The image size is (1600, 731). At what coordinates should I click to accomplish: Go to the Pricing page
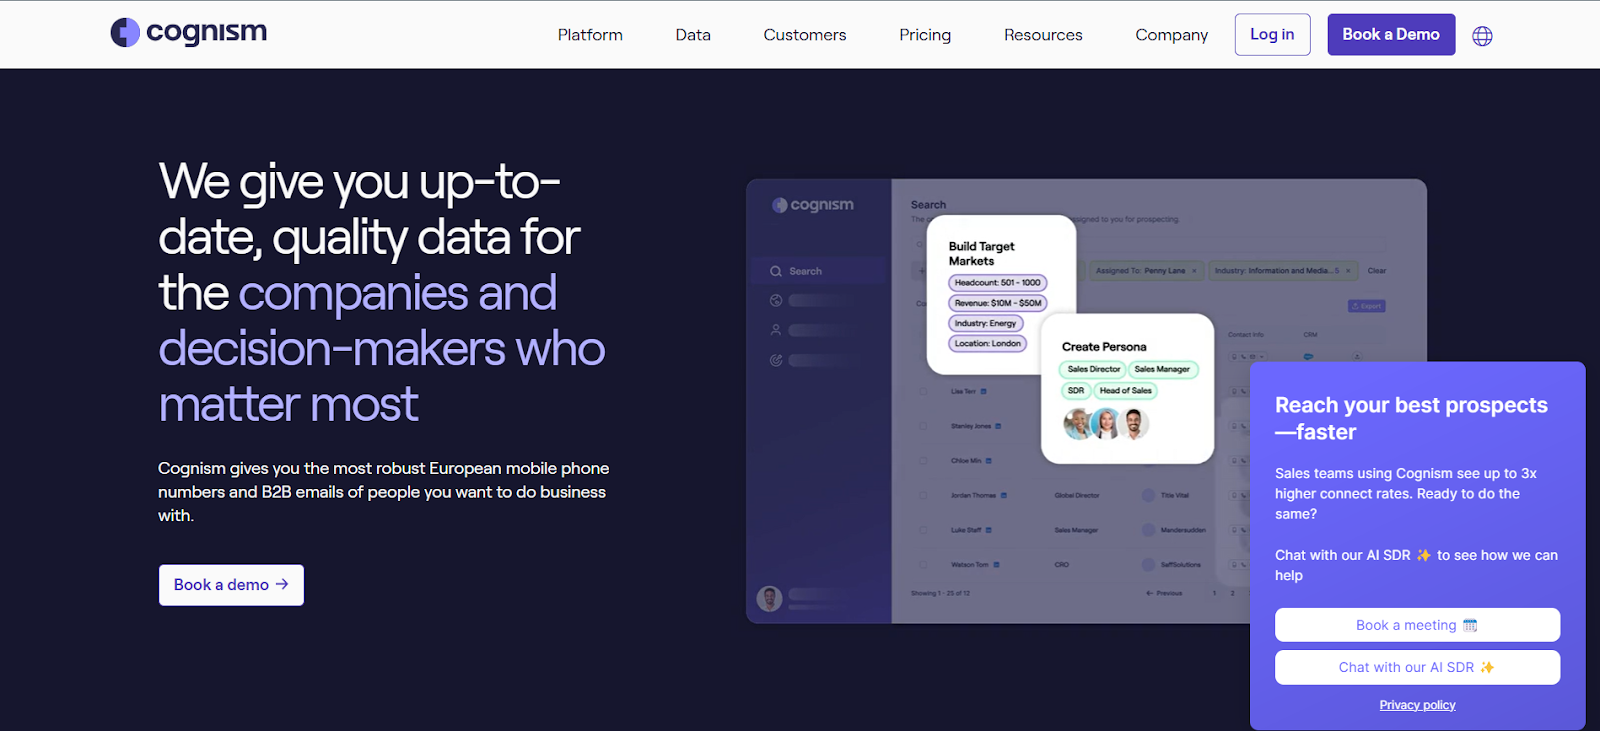pos(925,35)
